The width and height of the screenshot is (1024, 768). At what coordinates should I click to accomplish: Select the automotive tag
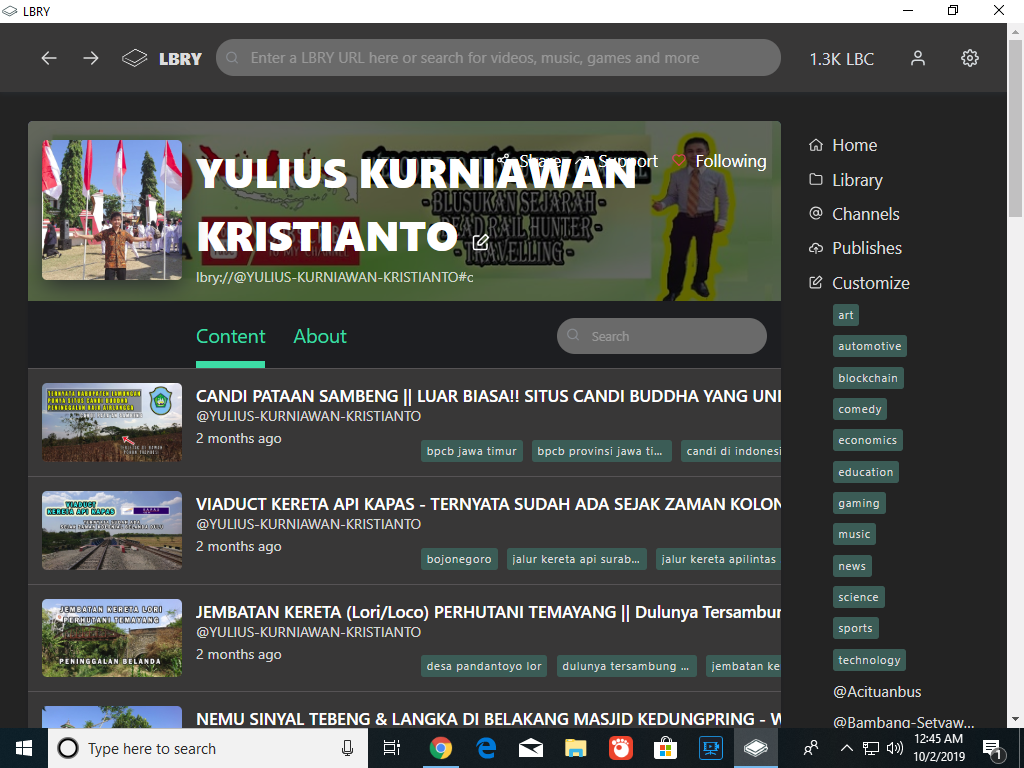pyautogui.click(x=870, y=346)
